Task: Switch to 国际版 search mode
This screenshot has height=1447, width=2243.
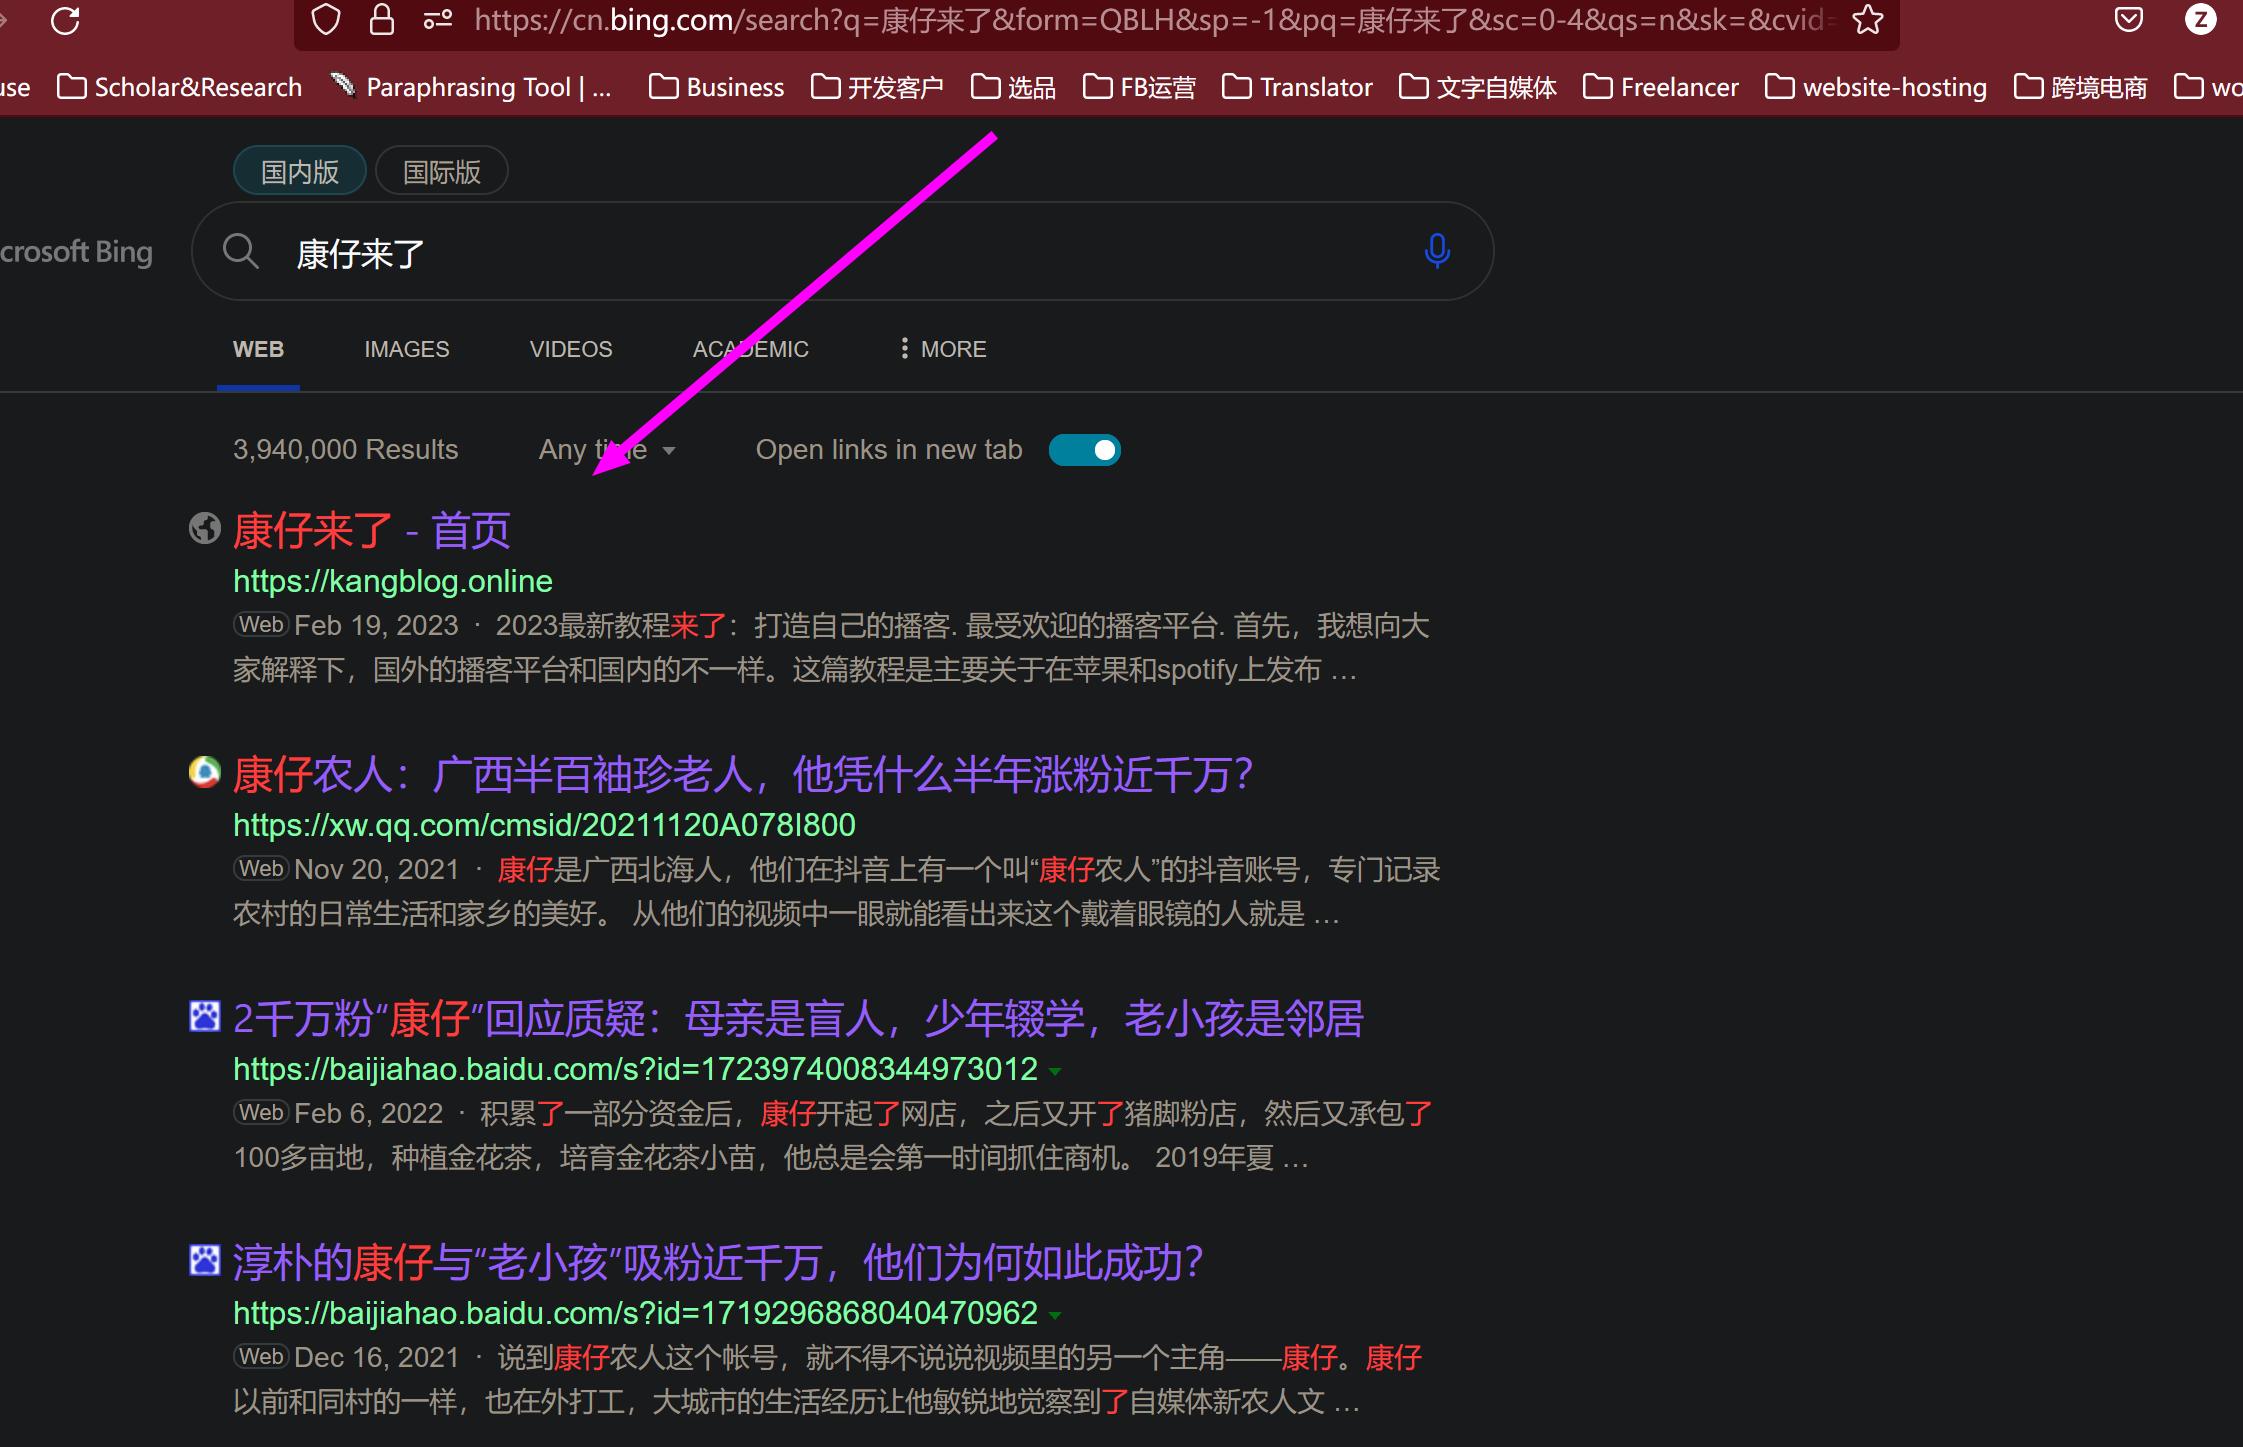Action: tap(442, 171)
